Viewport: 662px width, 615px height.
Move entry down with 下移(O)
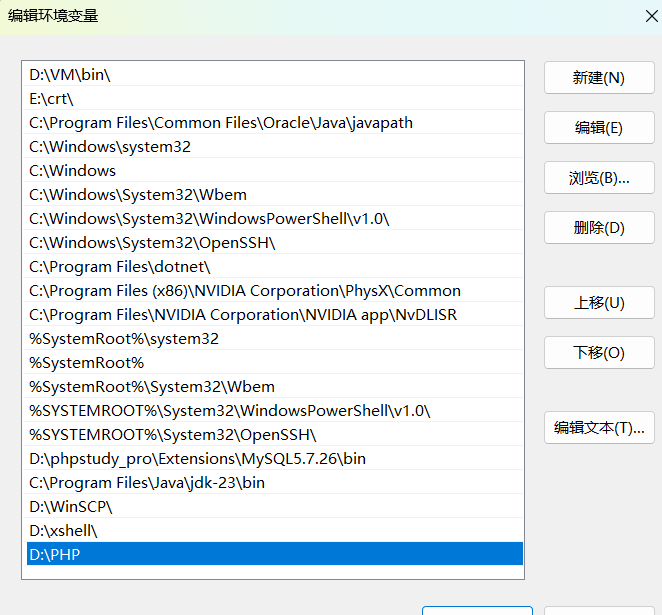click(598, 353)
